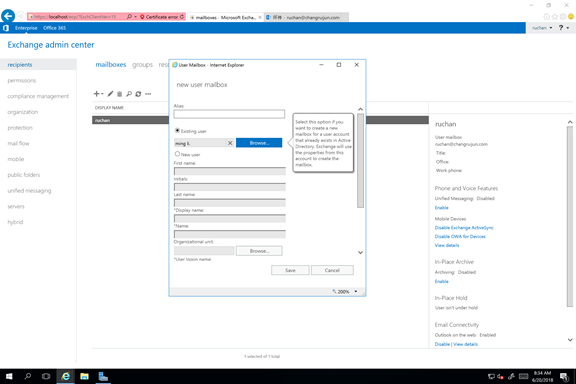576x384 pixels.
Task: Click Disable Exchange ActiveSync link
Action: (464, 228)
